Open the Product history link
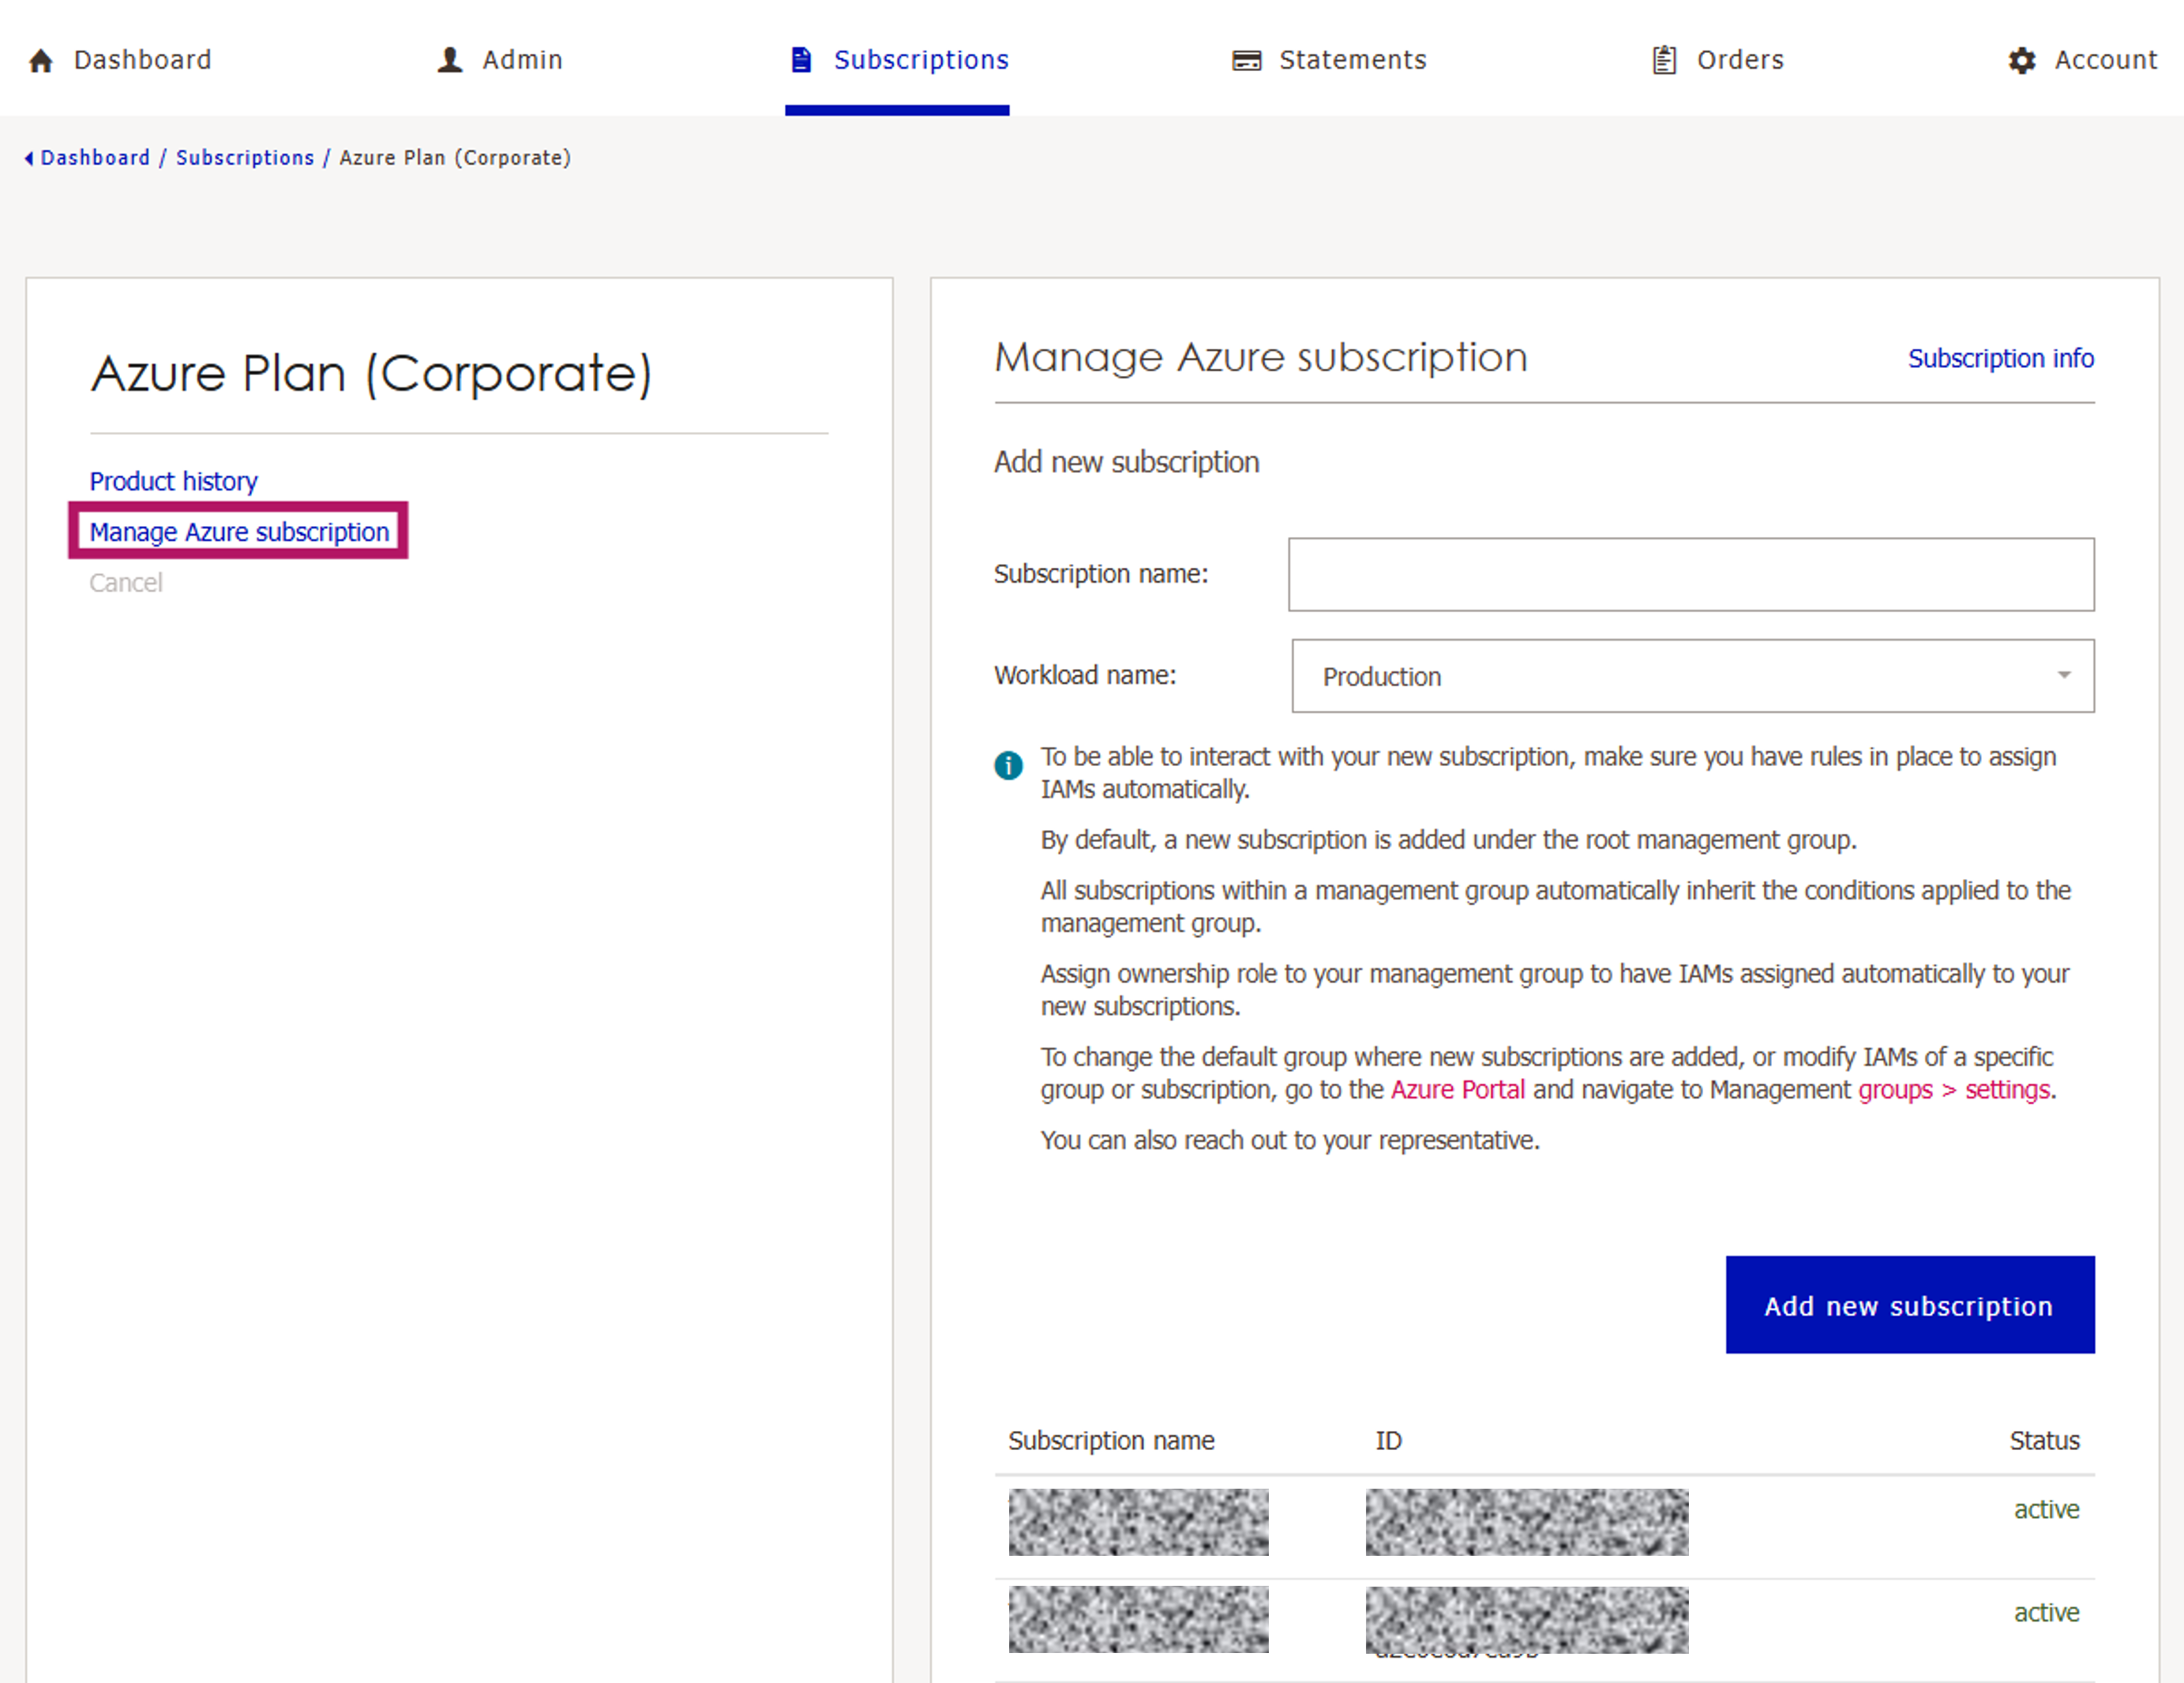The width and height of the screenshot is (2184, 1683). 173,481
